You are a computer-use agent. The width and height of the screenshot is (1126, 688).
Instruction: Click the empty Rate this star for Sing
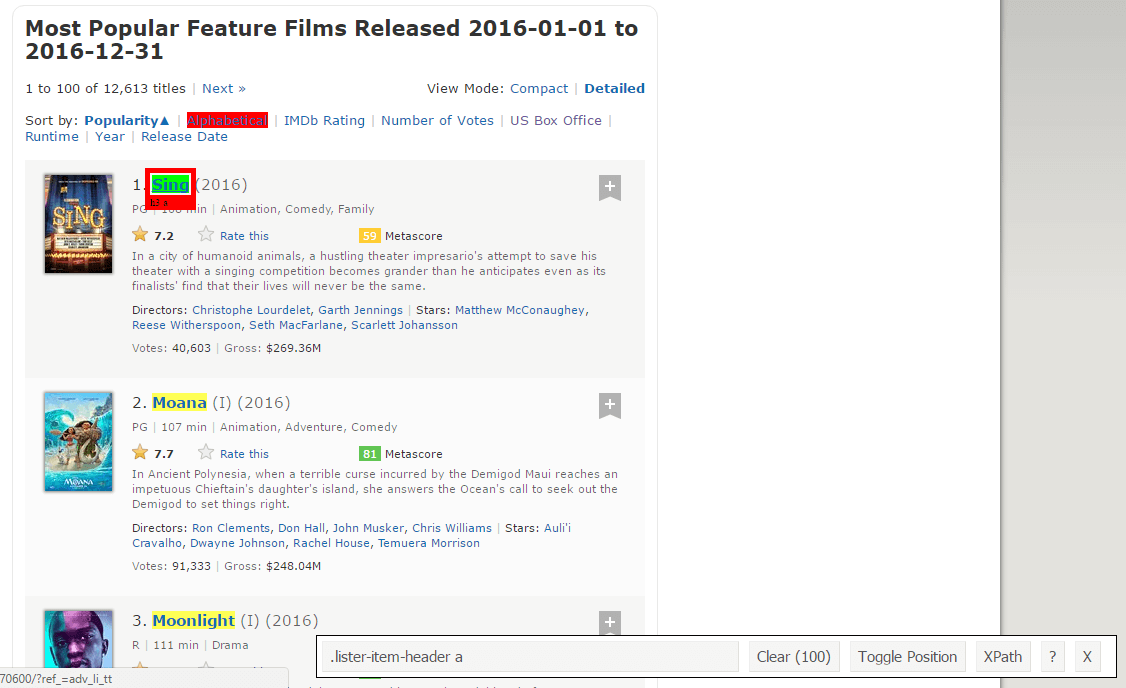206,235
